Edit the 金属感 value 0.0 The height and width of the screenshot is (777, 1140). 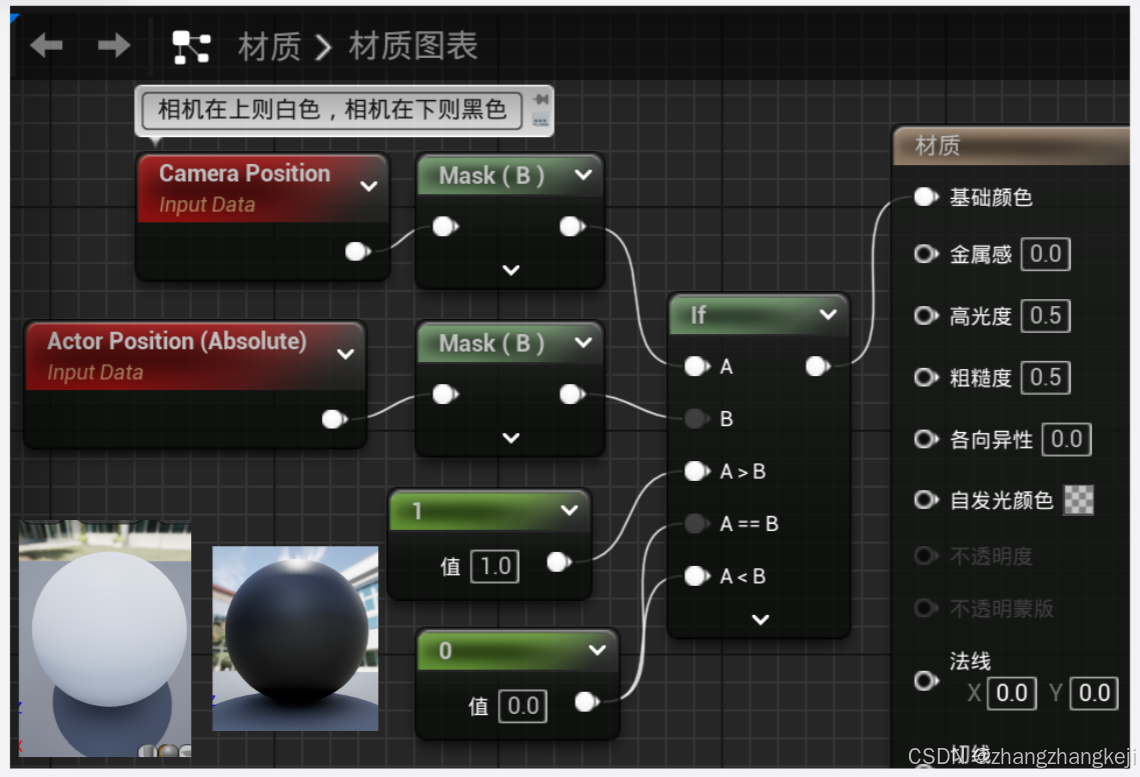click(x=1045, y=254)
